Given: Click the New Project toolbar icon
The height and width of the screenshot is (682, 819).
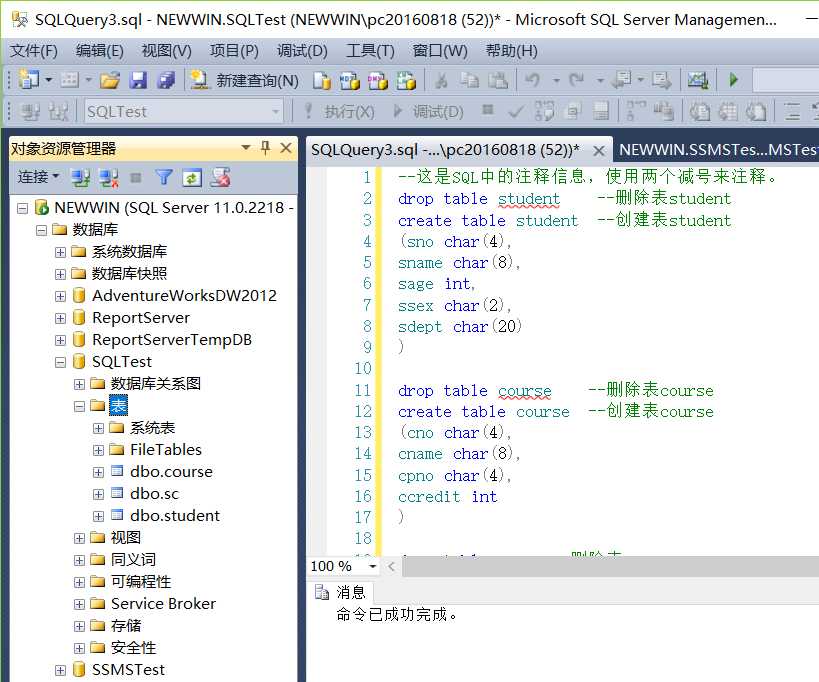Looking at the screenshot, I should (x=29, y=80).
